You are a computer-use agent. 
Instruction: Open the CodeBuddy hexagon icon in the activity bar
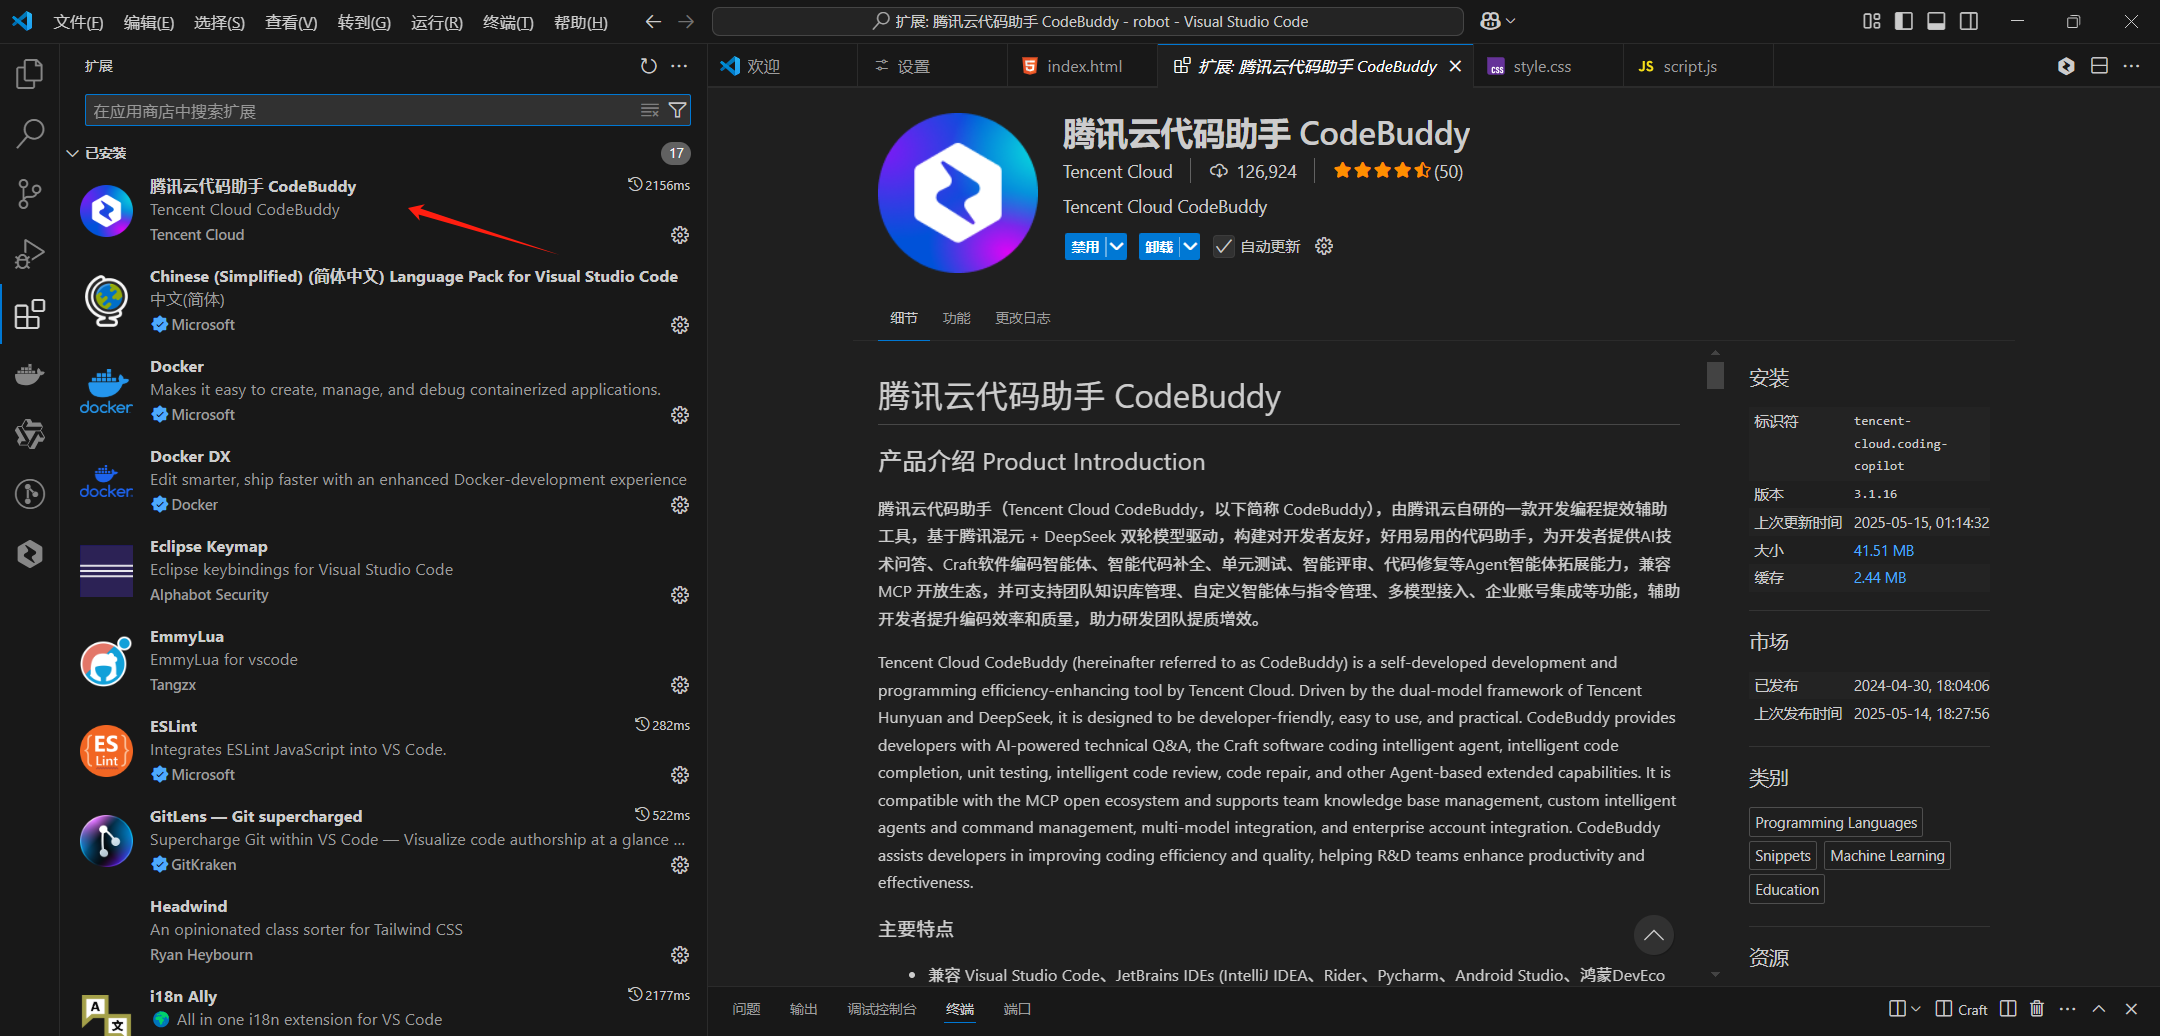[x=30, y=553]
